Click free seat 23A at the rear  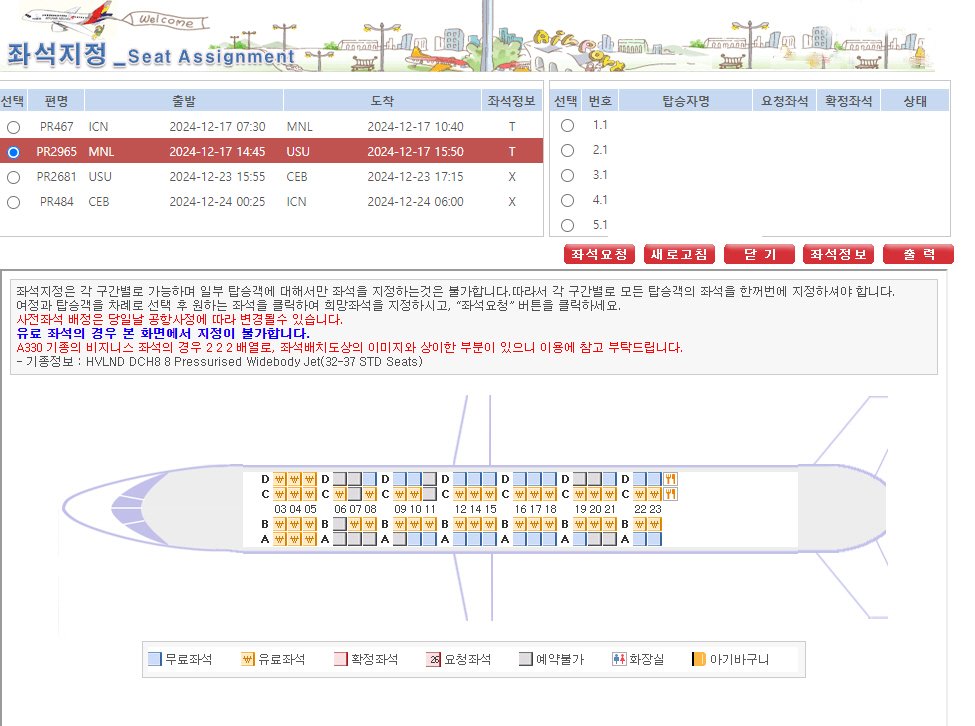coord(655,539)
